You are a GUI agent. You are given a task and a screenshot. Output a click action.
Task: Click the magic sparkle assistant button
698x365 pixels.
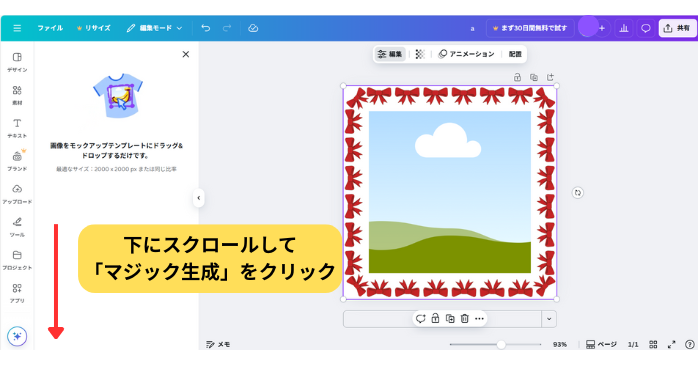click(x=17, y=336)
